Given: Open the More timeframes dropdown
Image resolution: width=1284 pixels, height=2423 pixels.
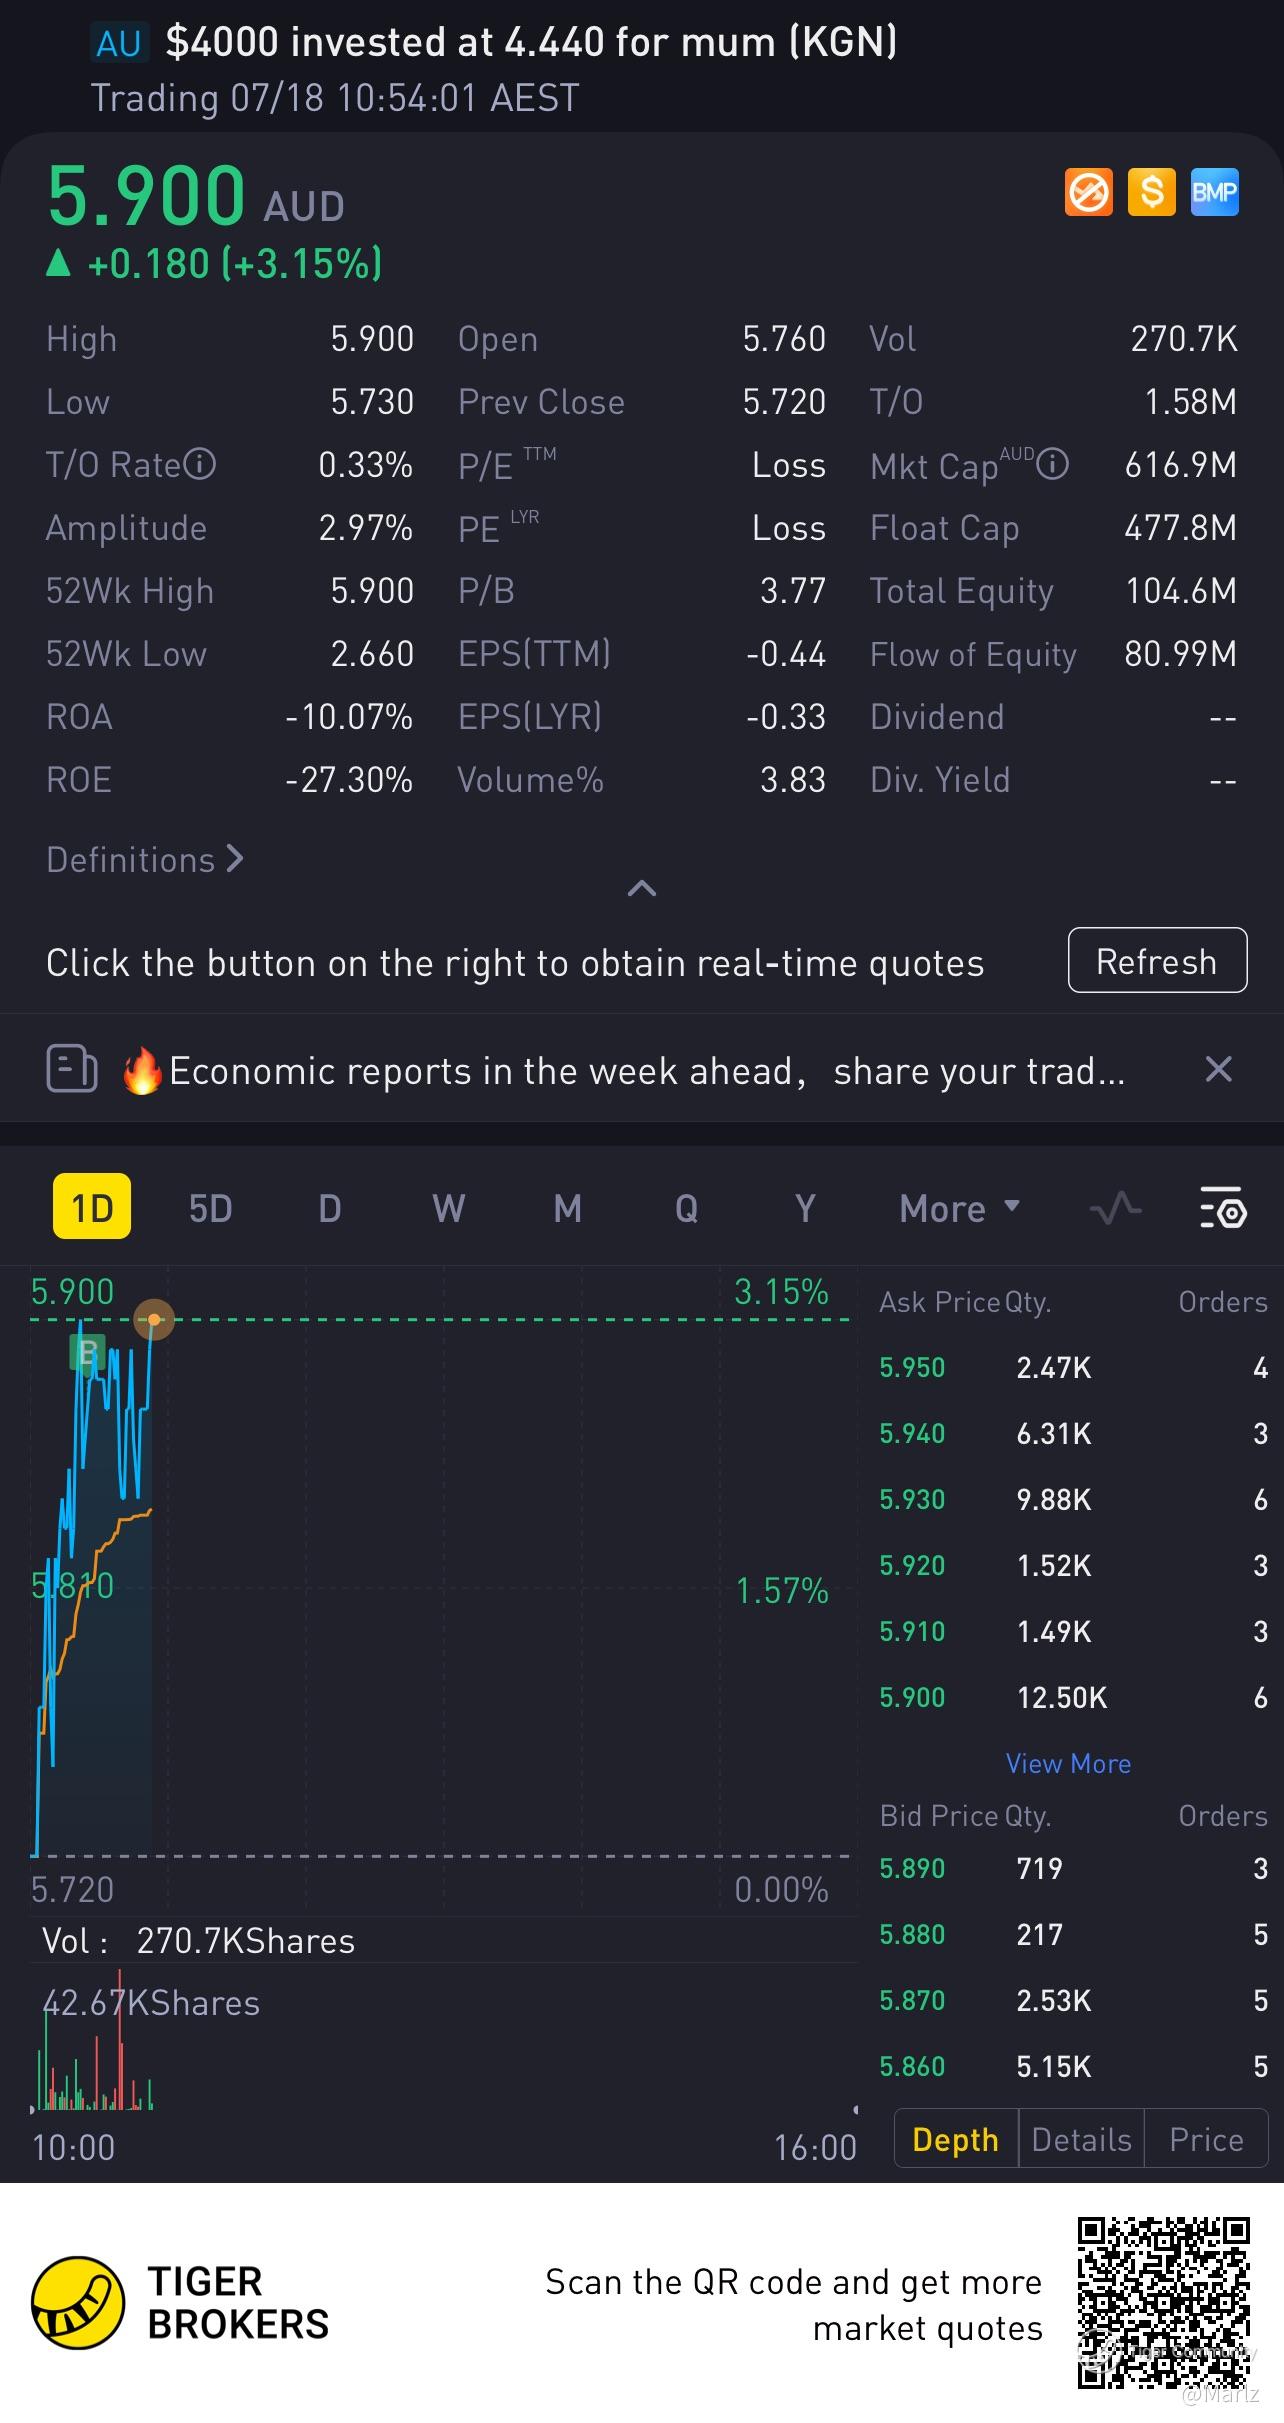Looking at the screenshot, I should click(958, 1209).
